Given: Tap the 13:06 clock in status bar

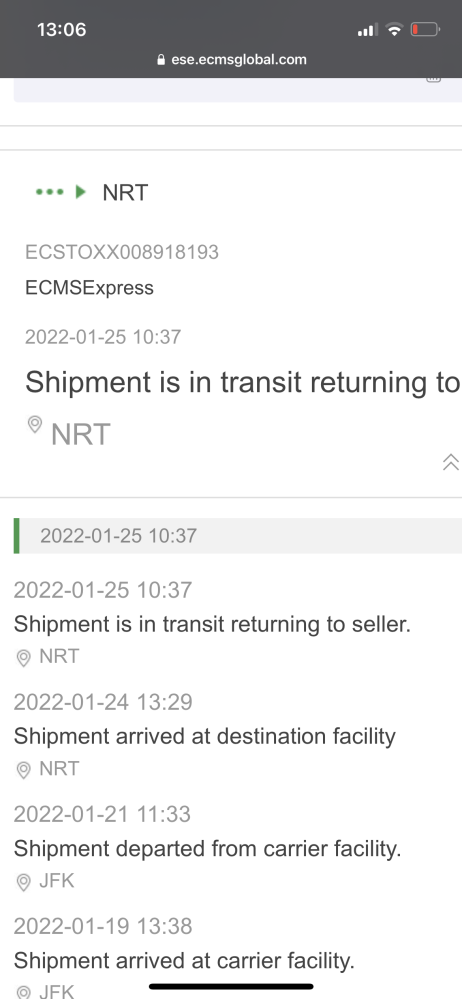Looking at the screenshot, I should coord(61,29).
